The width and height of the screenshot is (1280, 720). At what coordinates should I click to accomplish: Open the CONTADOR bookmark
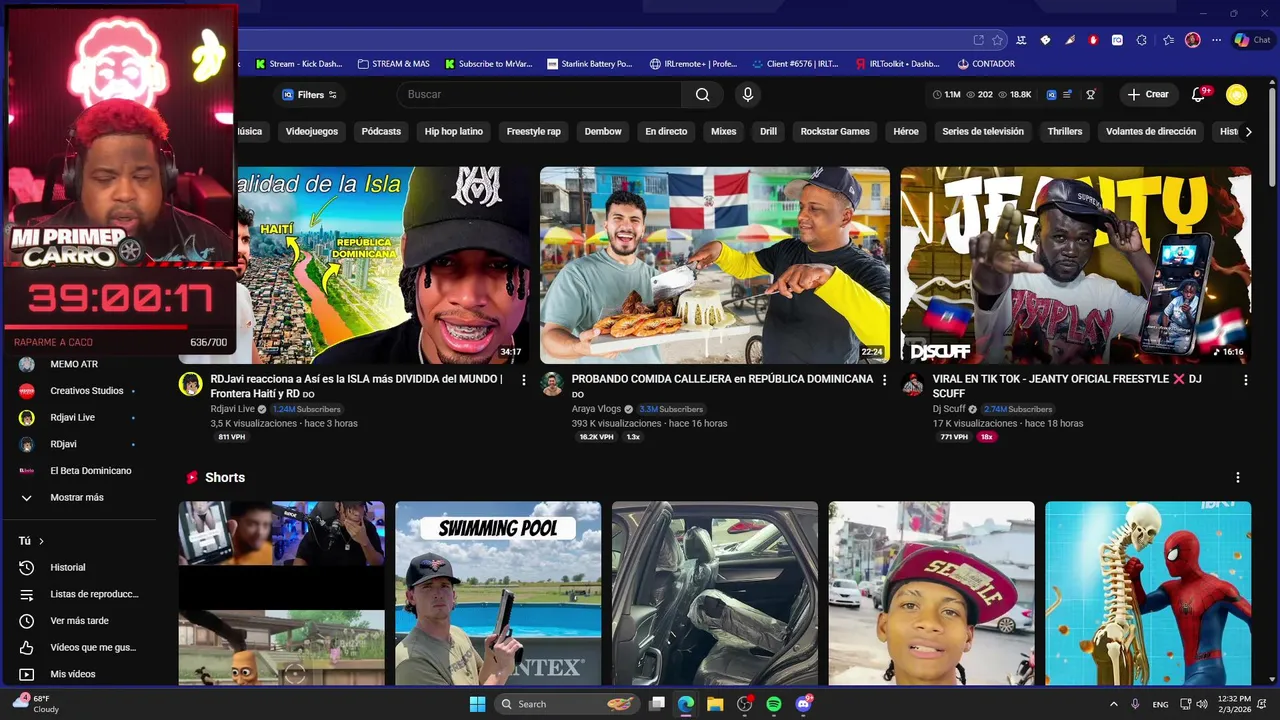point(986,63)
